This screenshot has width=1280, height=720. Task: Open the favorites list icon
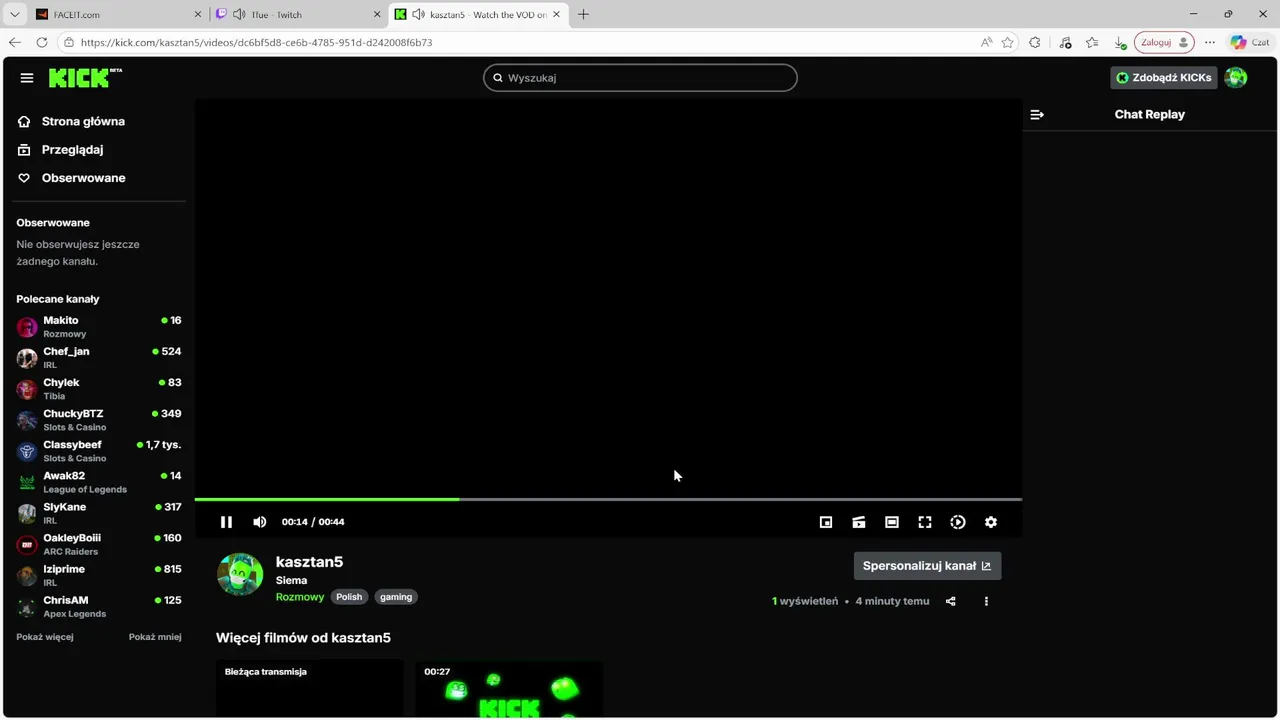[1092, 42]
